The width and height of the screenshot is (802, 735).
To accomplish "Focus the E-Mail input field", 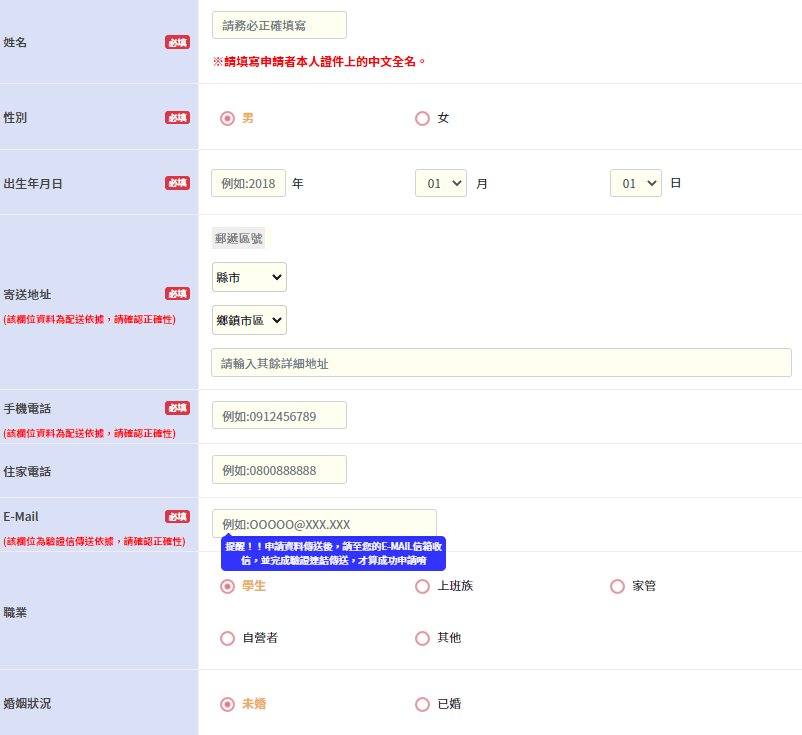I will [324, 523].
